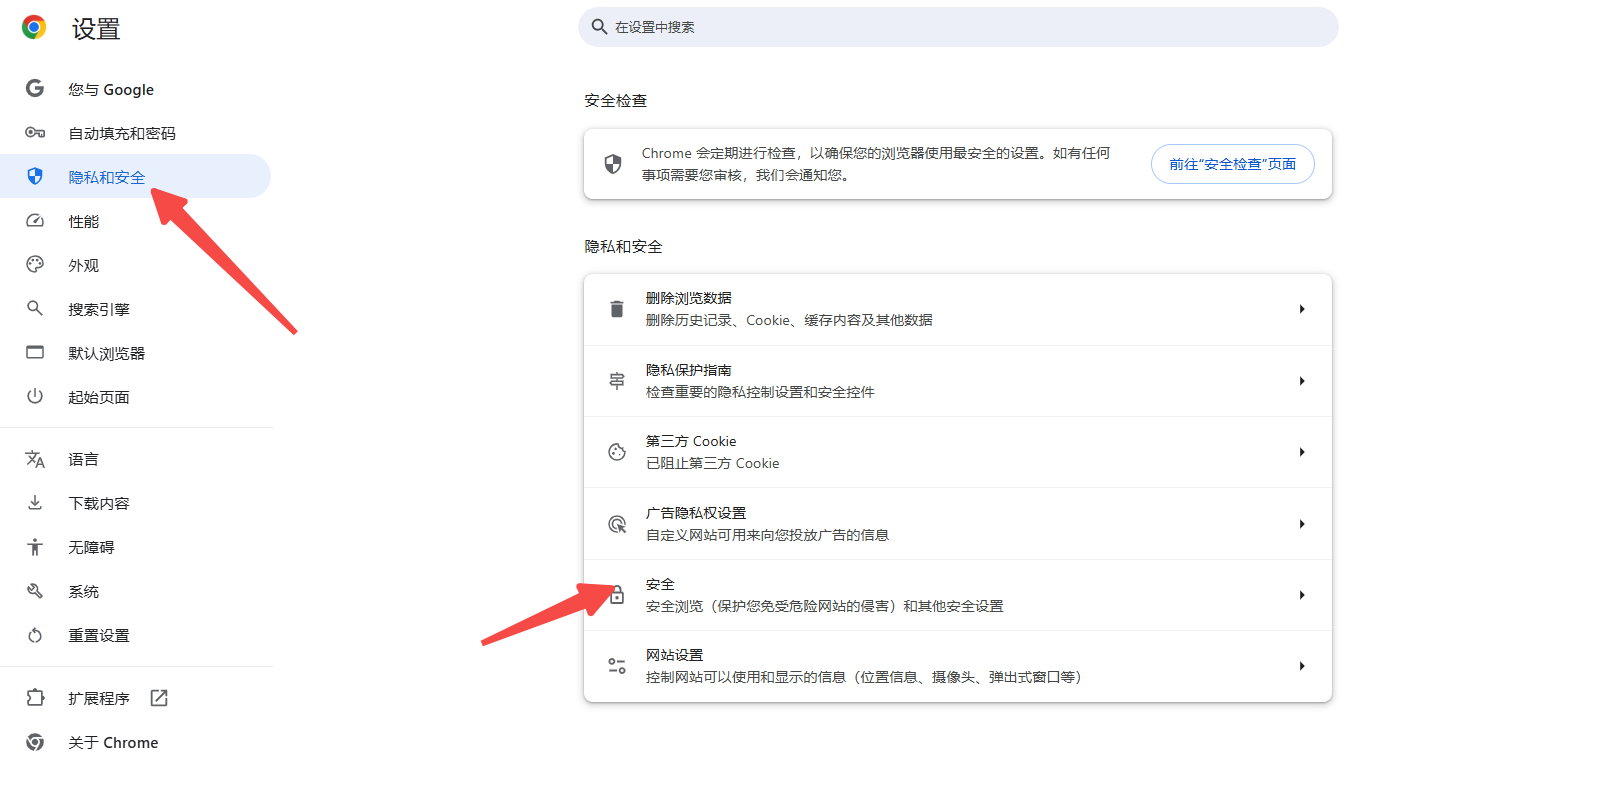Open the 第三方 Cookie option
Screen dimensions: 1607x790
point(958,452)
